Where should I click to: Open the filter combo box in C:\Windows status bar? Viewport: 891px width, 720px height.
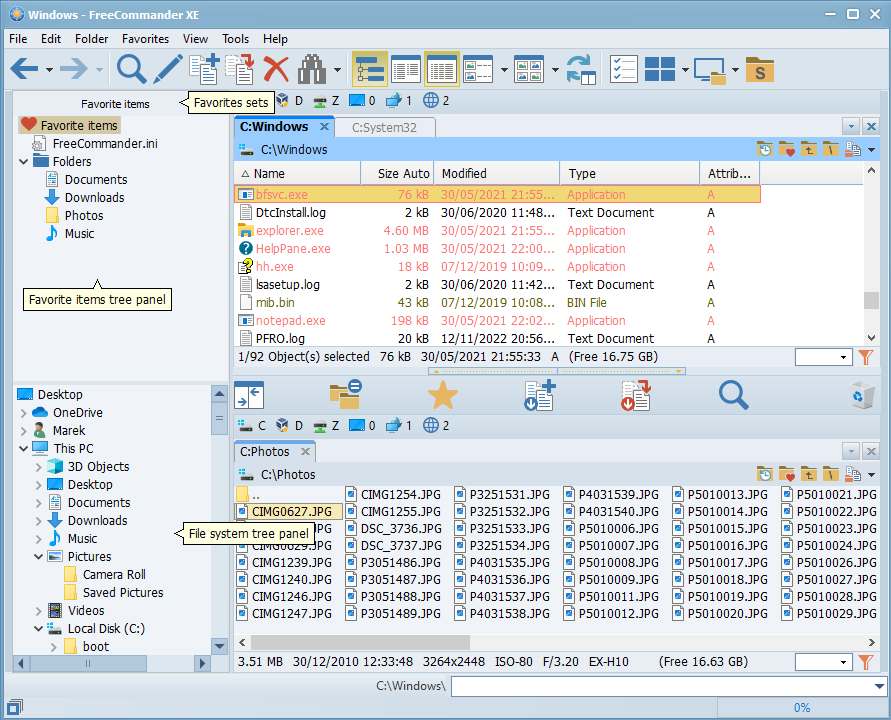pyautogui.click(x=823, y=357)
